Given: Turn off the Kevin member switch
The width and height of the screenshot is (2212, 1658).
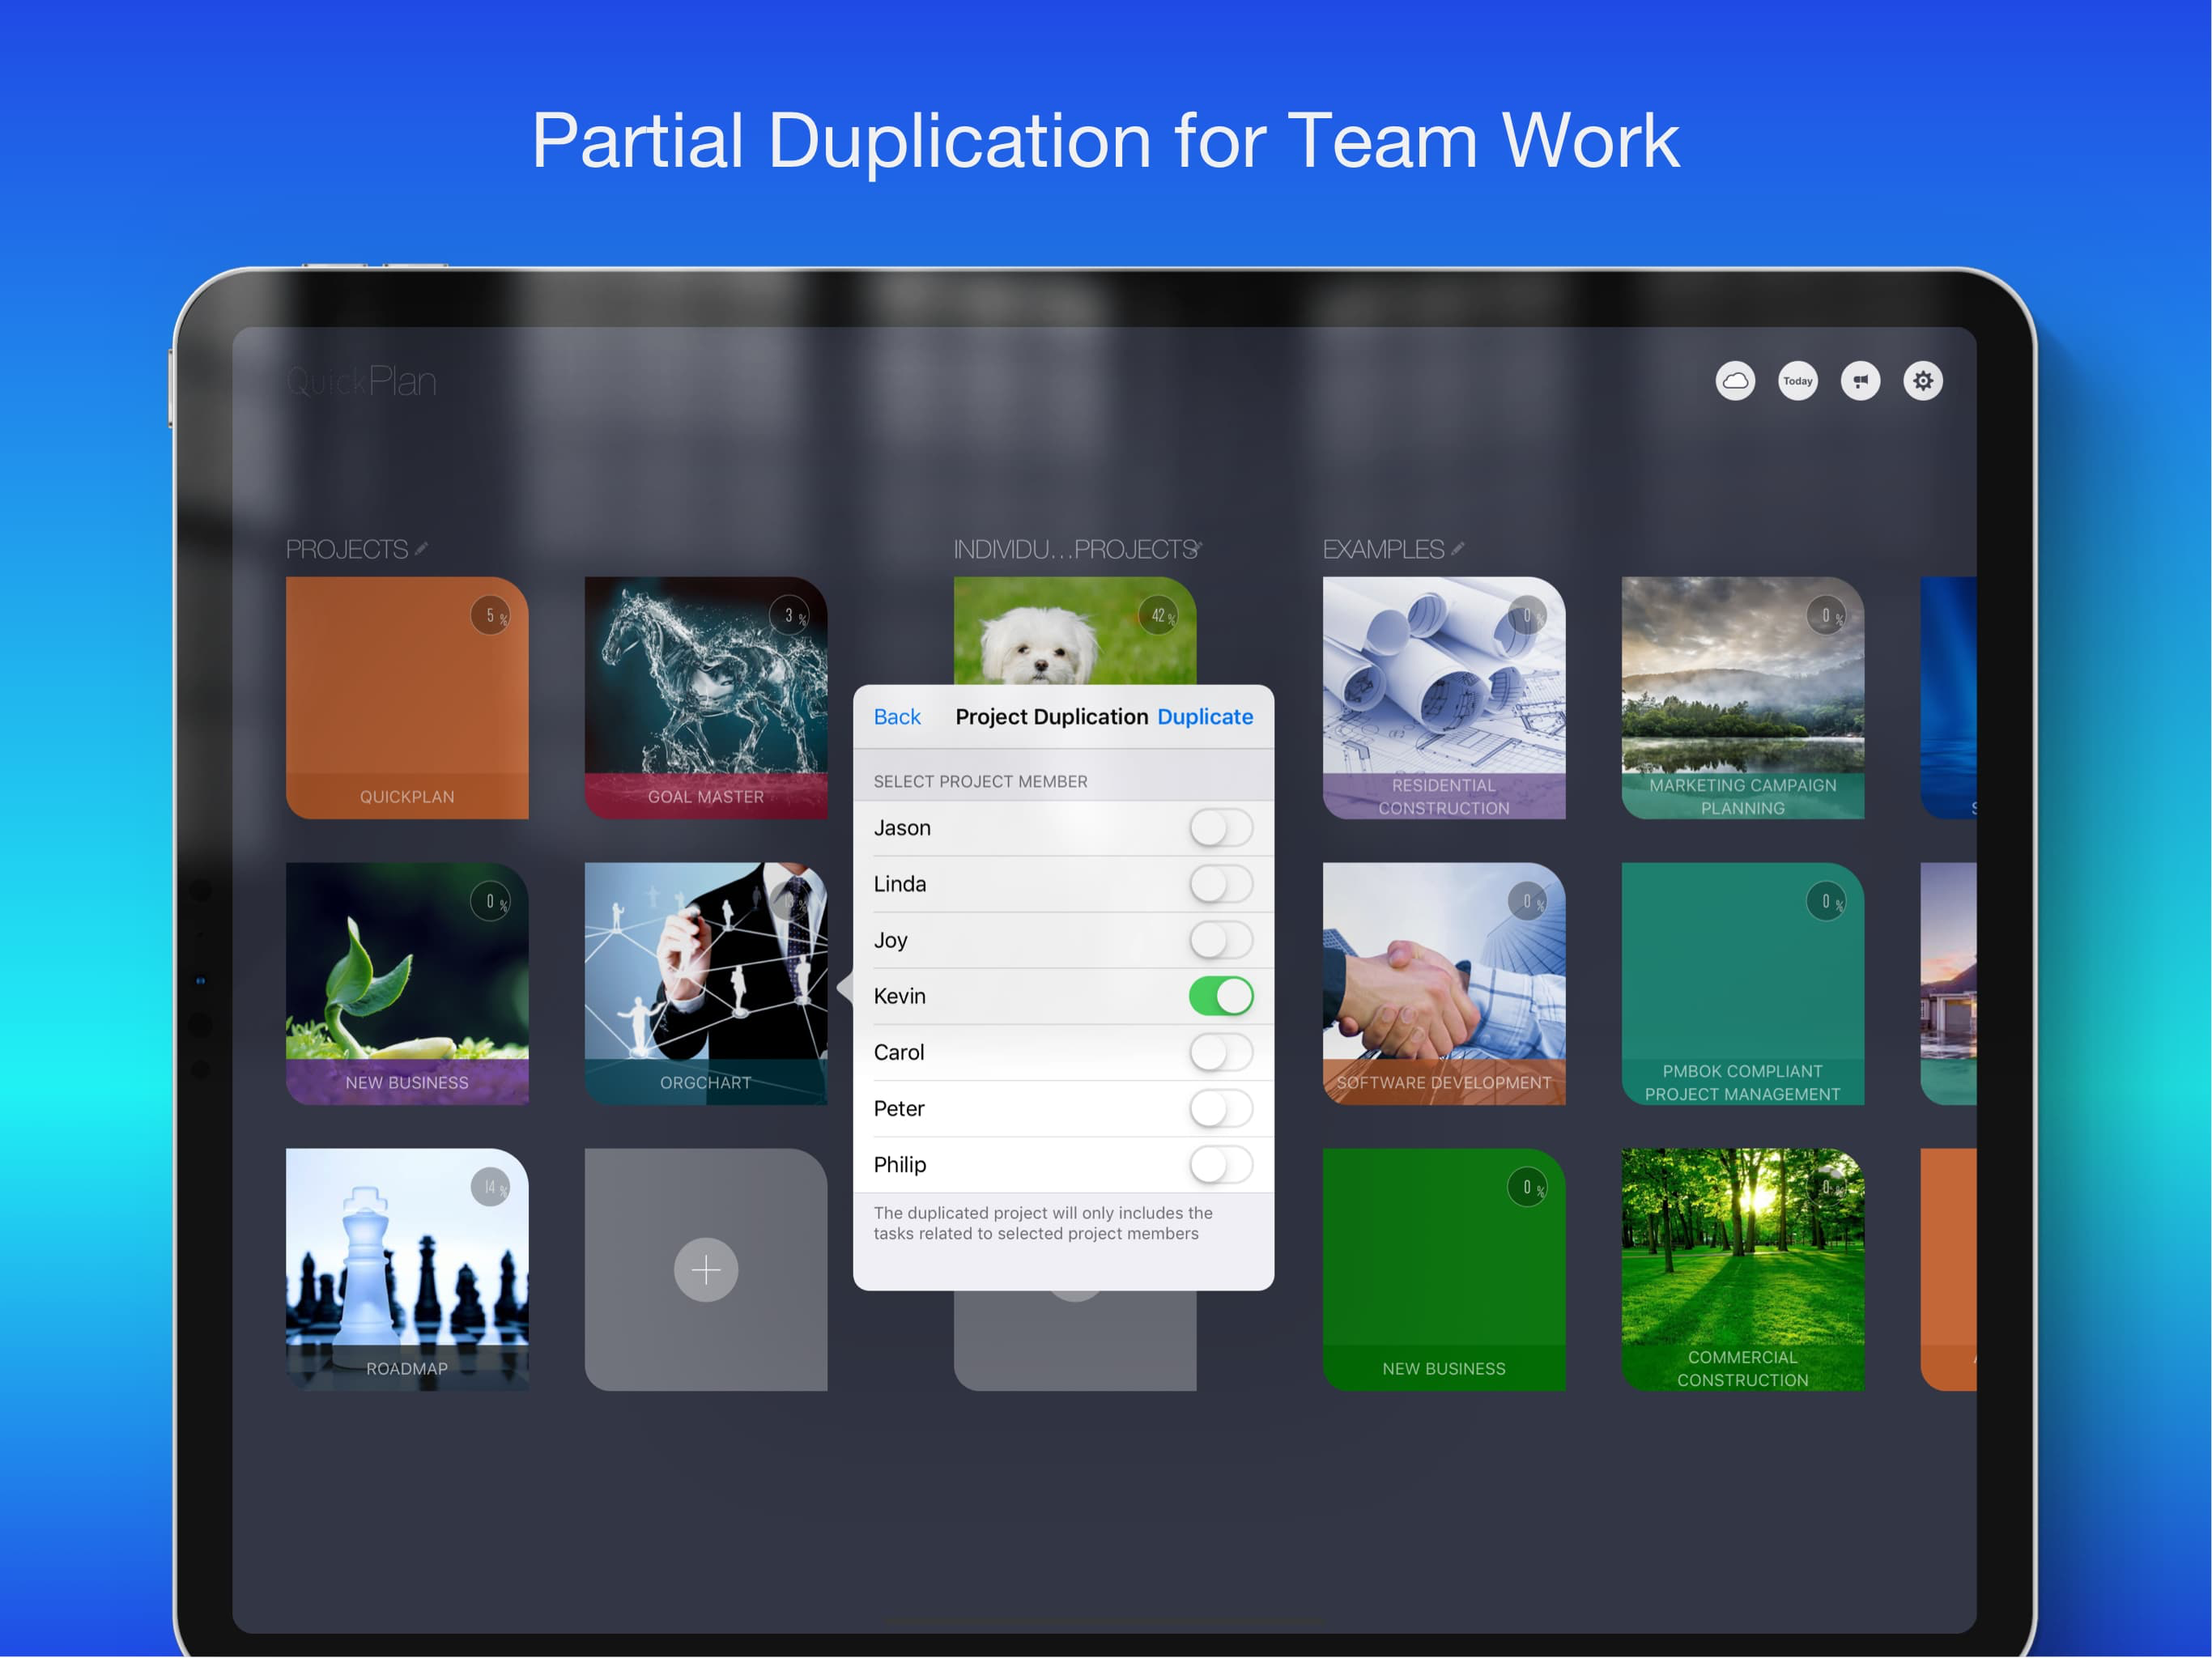Looking at the screenshot, I should [x=1220, y=996].
